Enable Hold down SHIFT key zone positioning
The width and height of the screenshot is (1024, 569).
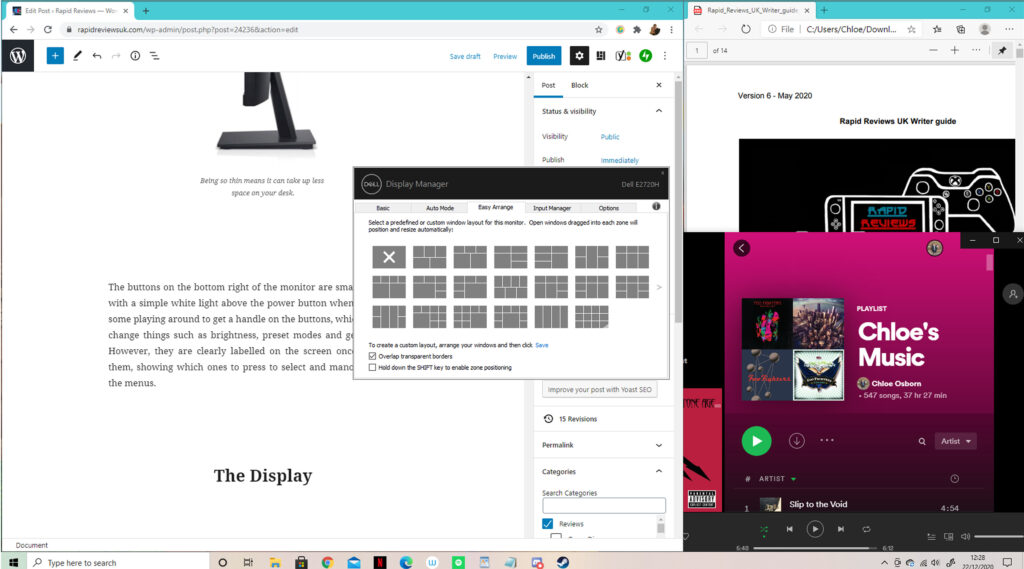(x=372, y=367)
